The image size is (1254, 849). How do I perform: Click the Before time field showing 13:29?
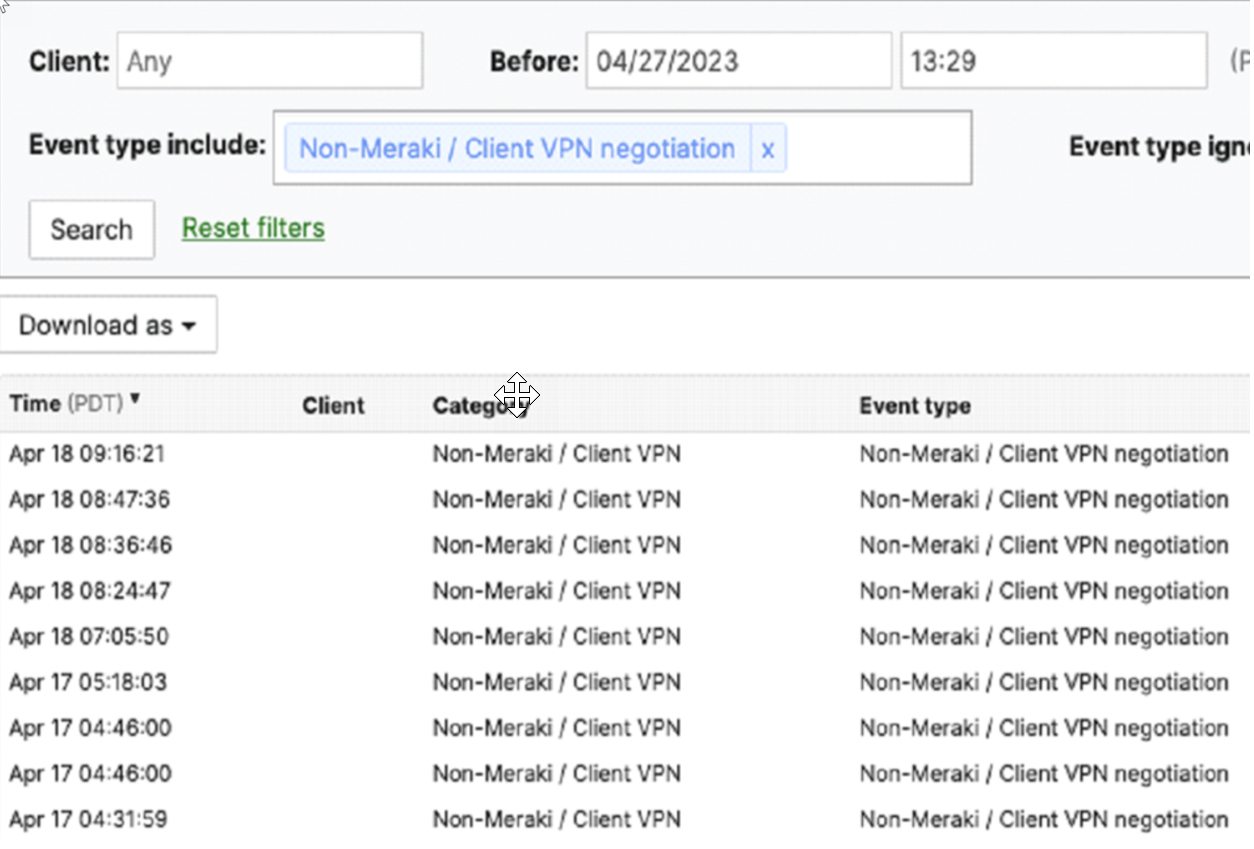[x=1053, y=61]
